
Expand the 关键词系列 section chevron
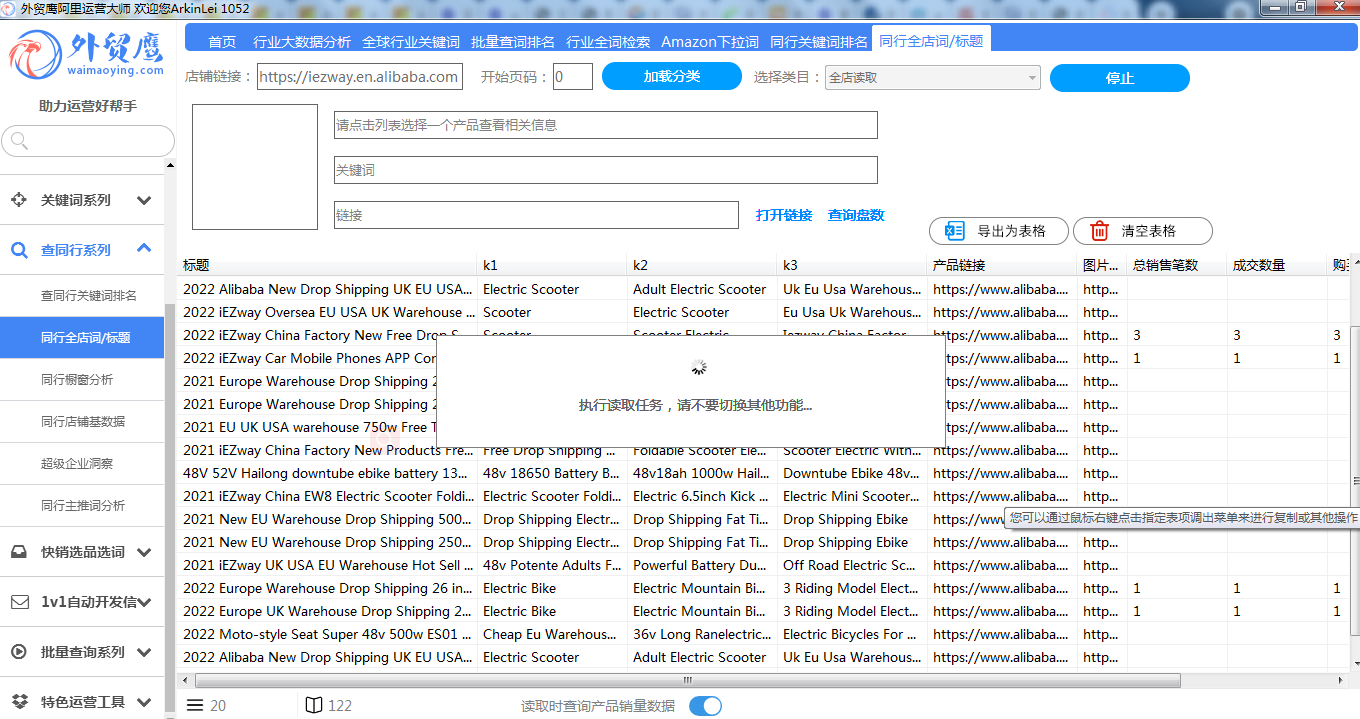click(144, 200)
